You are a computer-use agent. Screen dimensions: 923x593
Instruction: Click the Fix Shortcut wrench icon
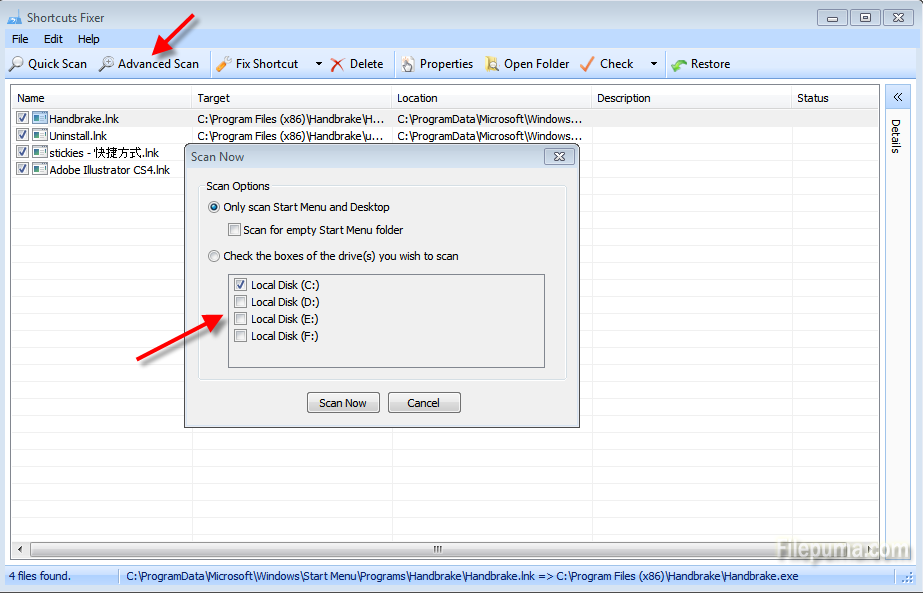pos(224,64)
